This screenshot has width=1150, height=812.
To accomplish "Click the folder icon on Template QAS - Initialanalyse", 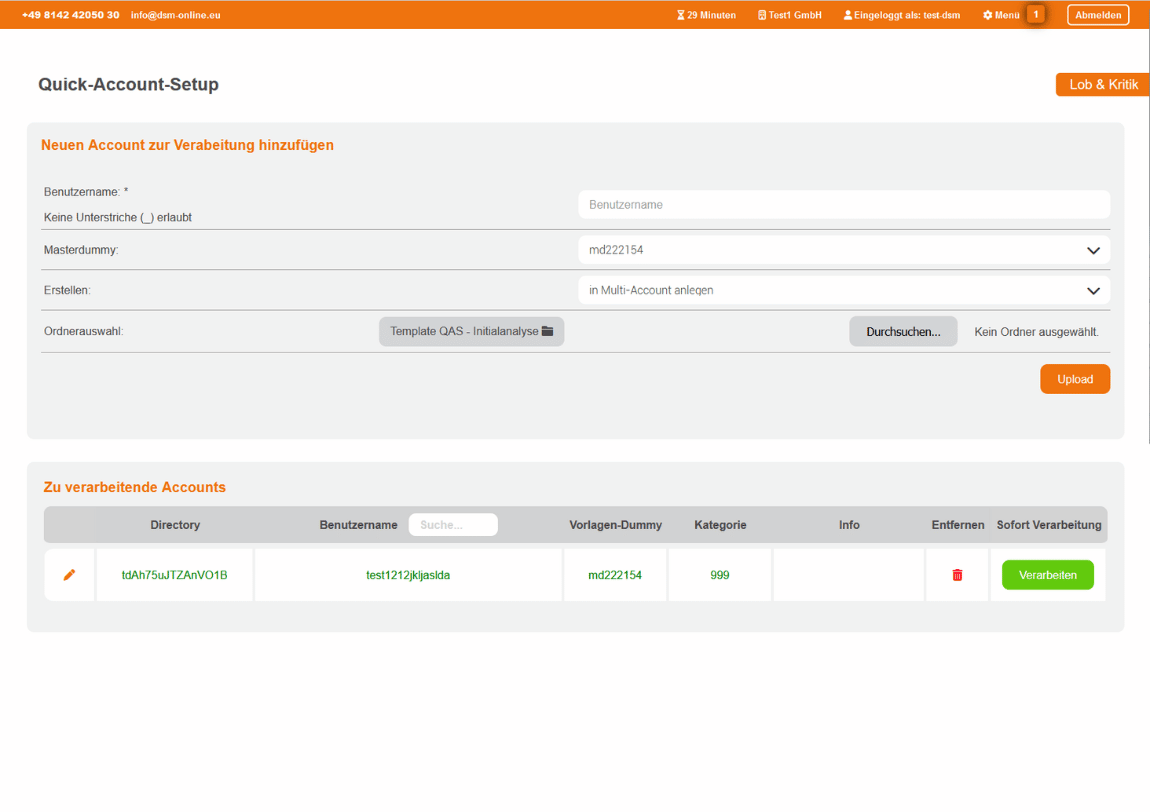I will click(547, 331).
